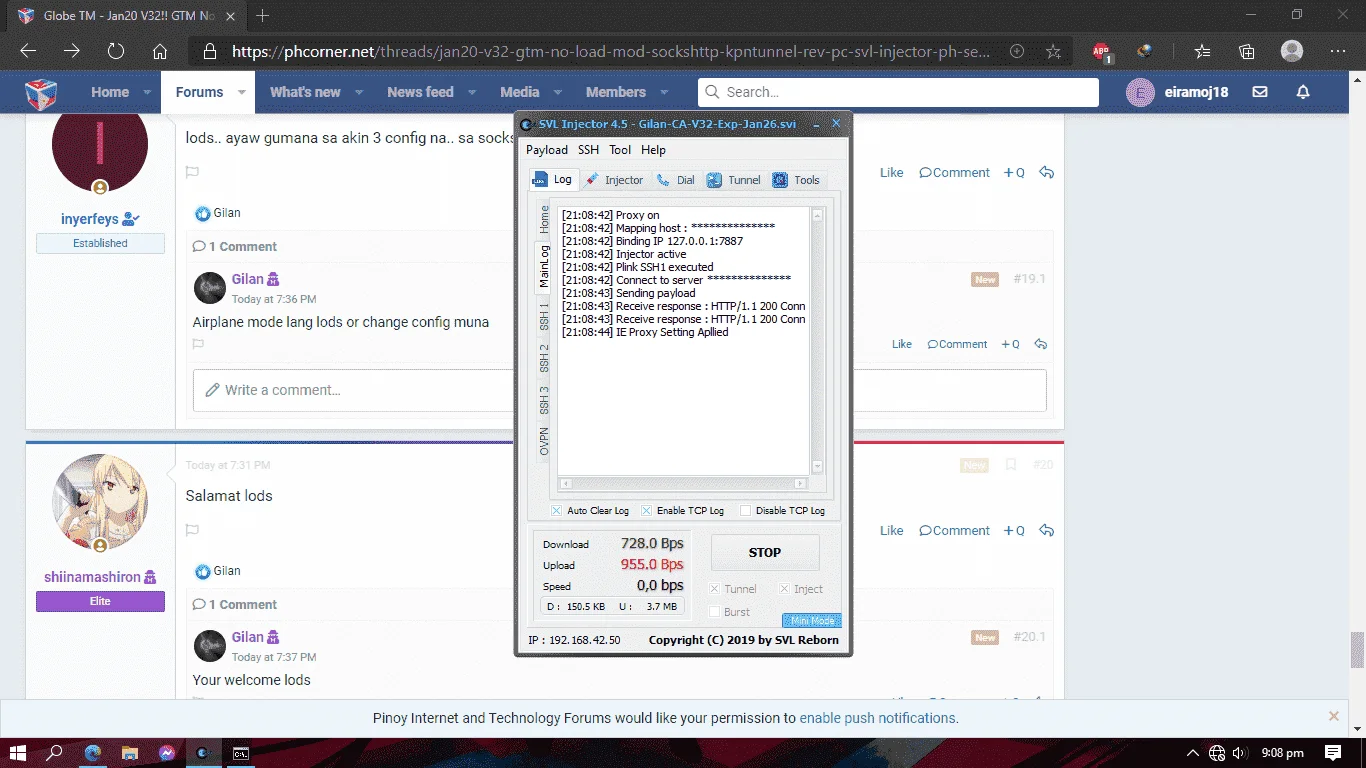Click Like on shiinamashiron's post
The image size is (1366, 768).
pyautogui.click(x=891, y=531)
